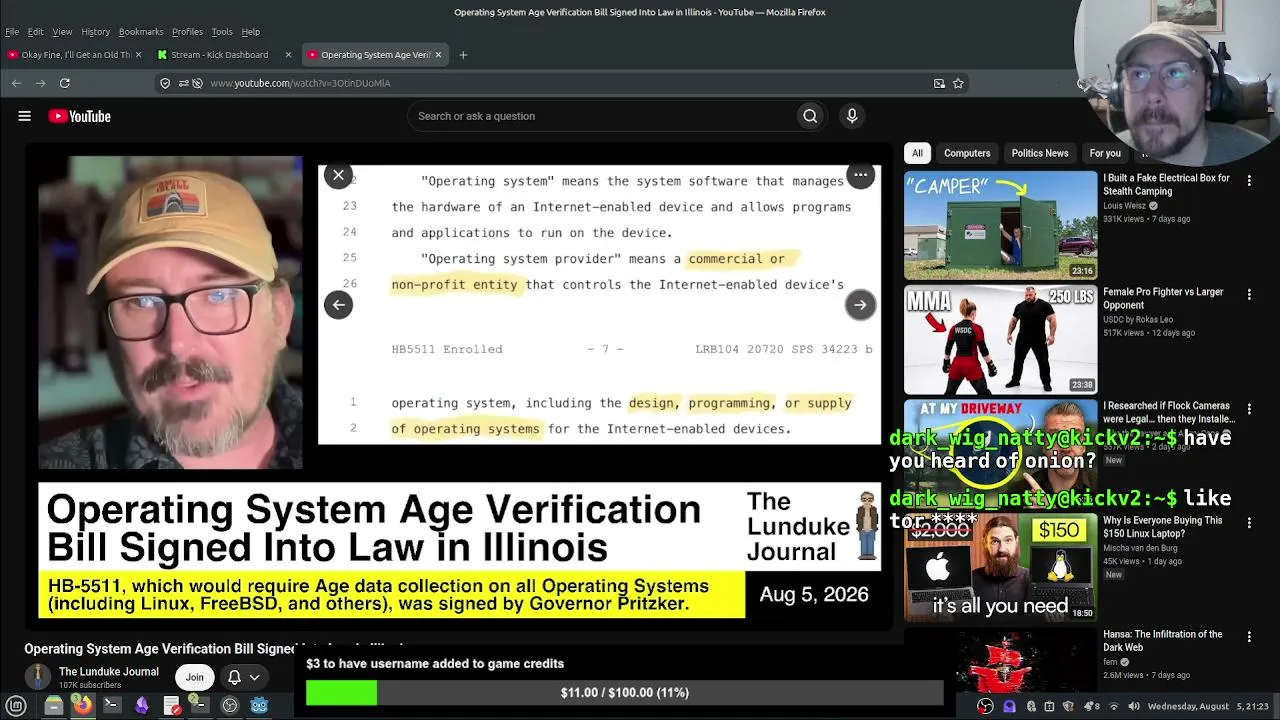Go back with the browser back arrow
1280x720 pixels.
point(16,83)
